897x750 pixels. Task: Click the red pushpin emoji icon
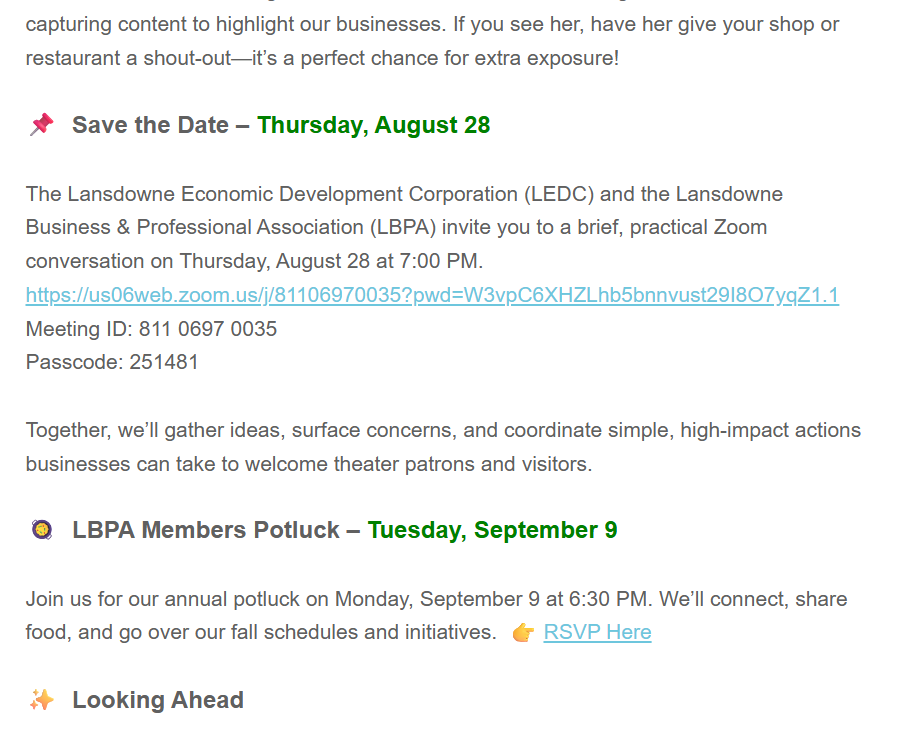[41, 125]
